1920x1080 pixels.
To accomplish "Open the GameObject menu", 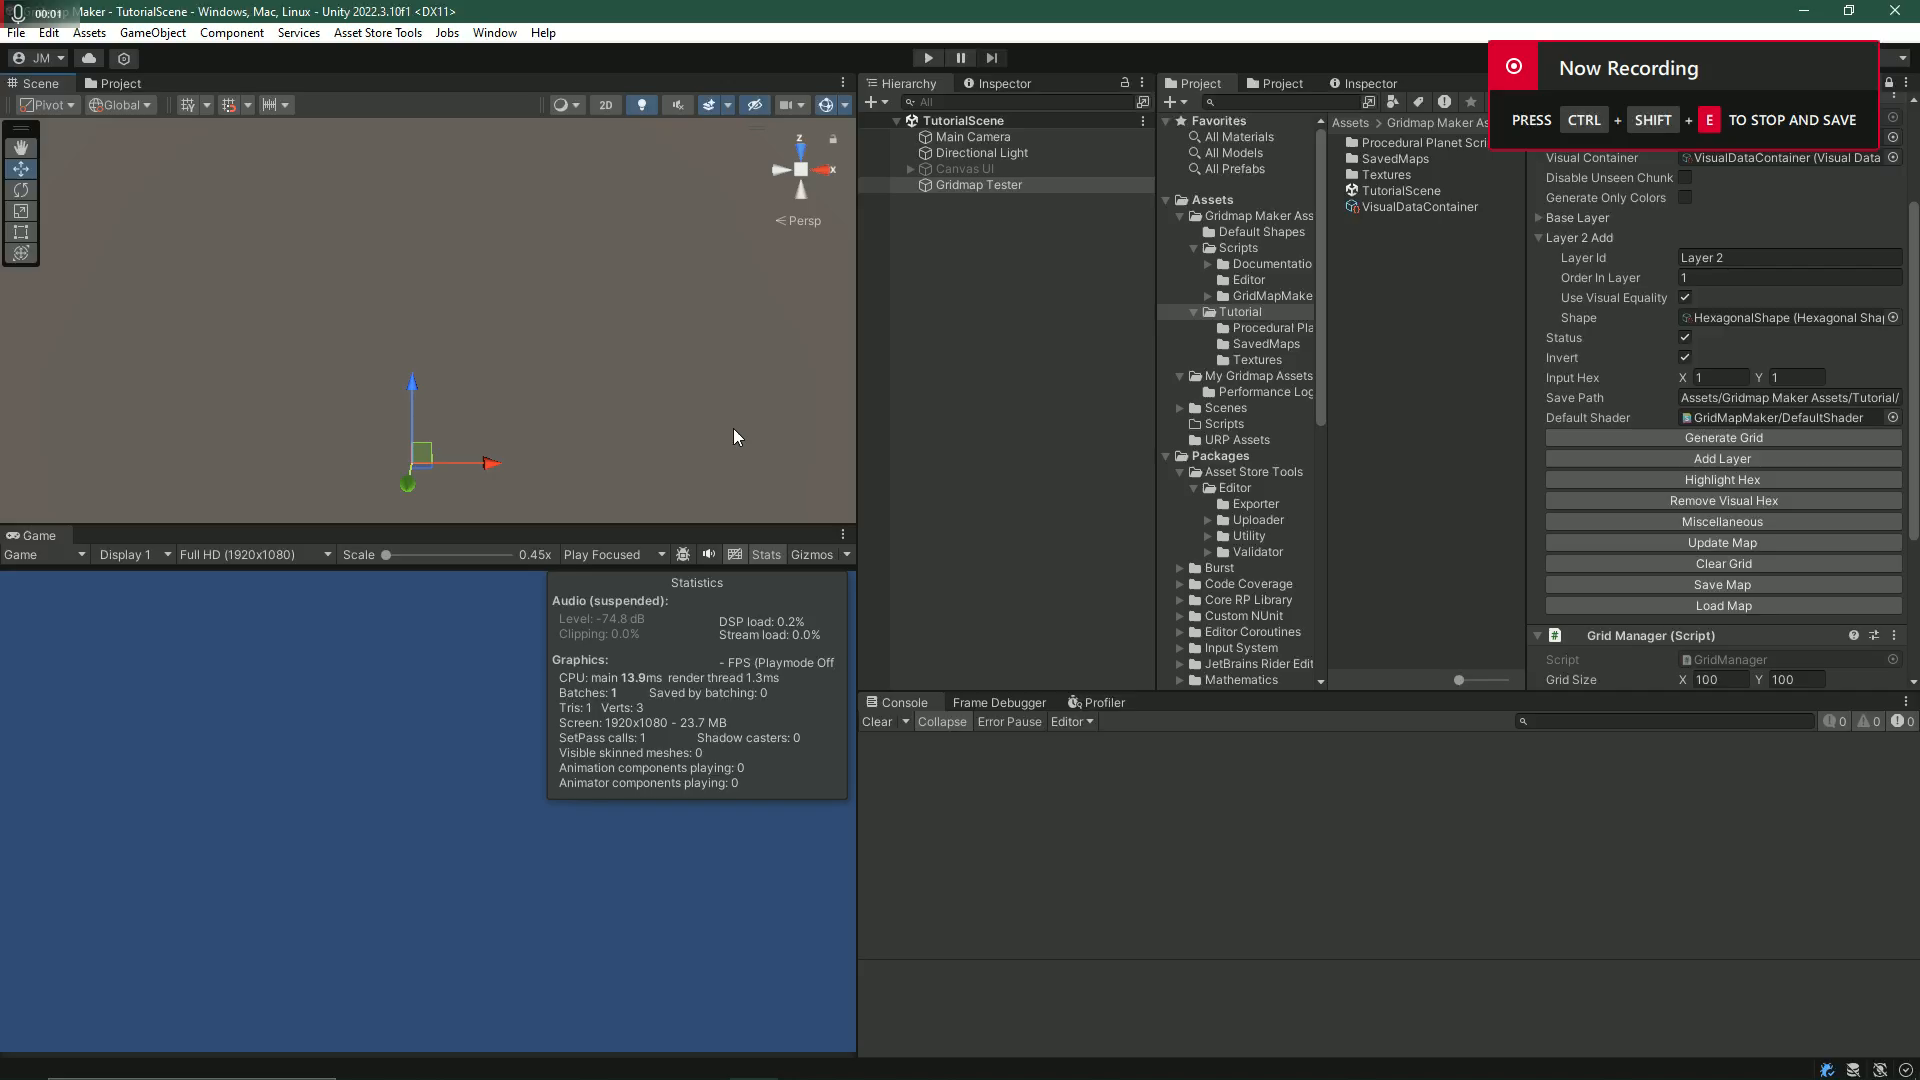I will tap(154, 33).
